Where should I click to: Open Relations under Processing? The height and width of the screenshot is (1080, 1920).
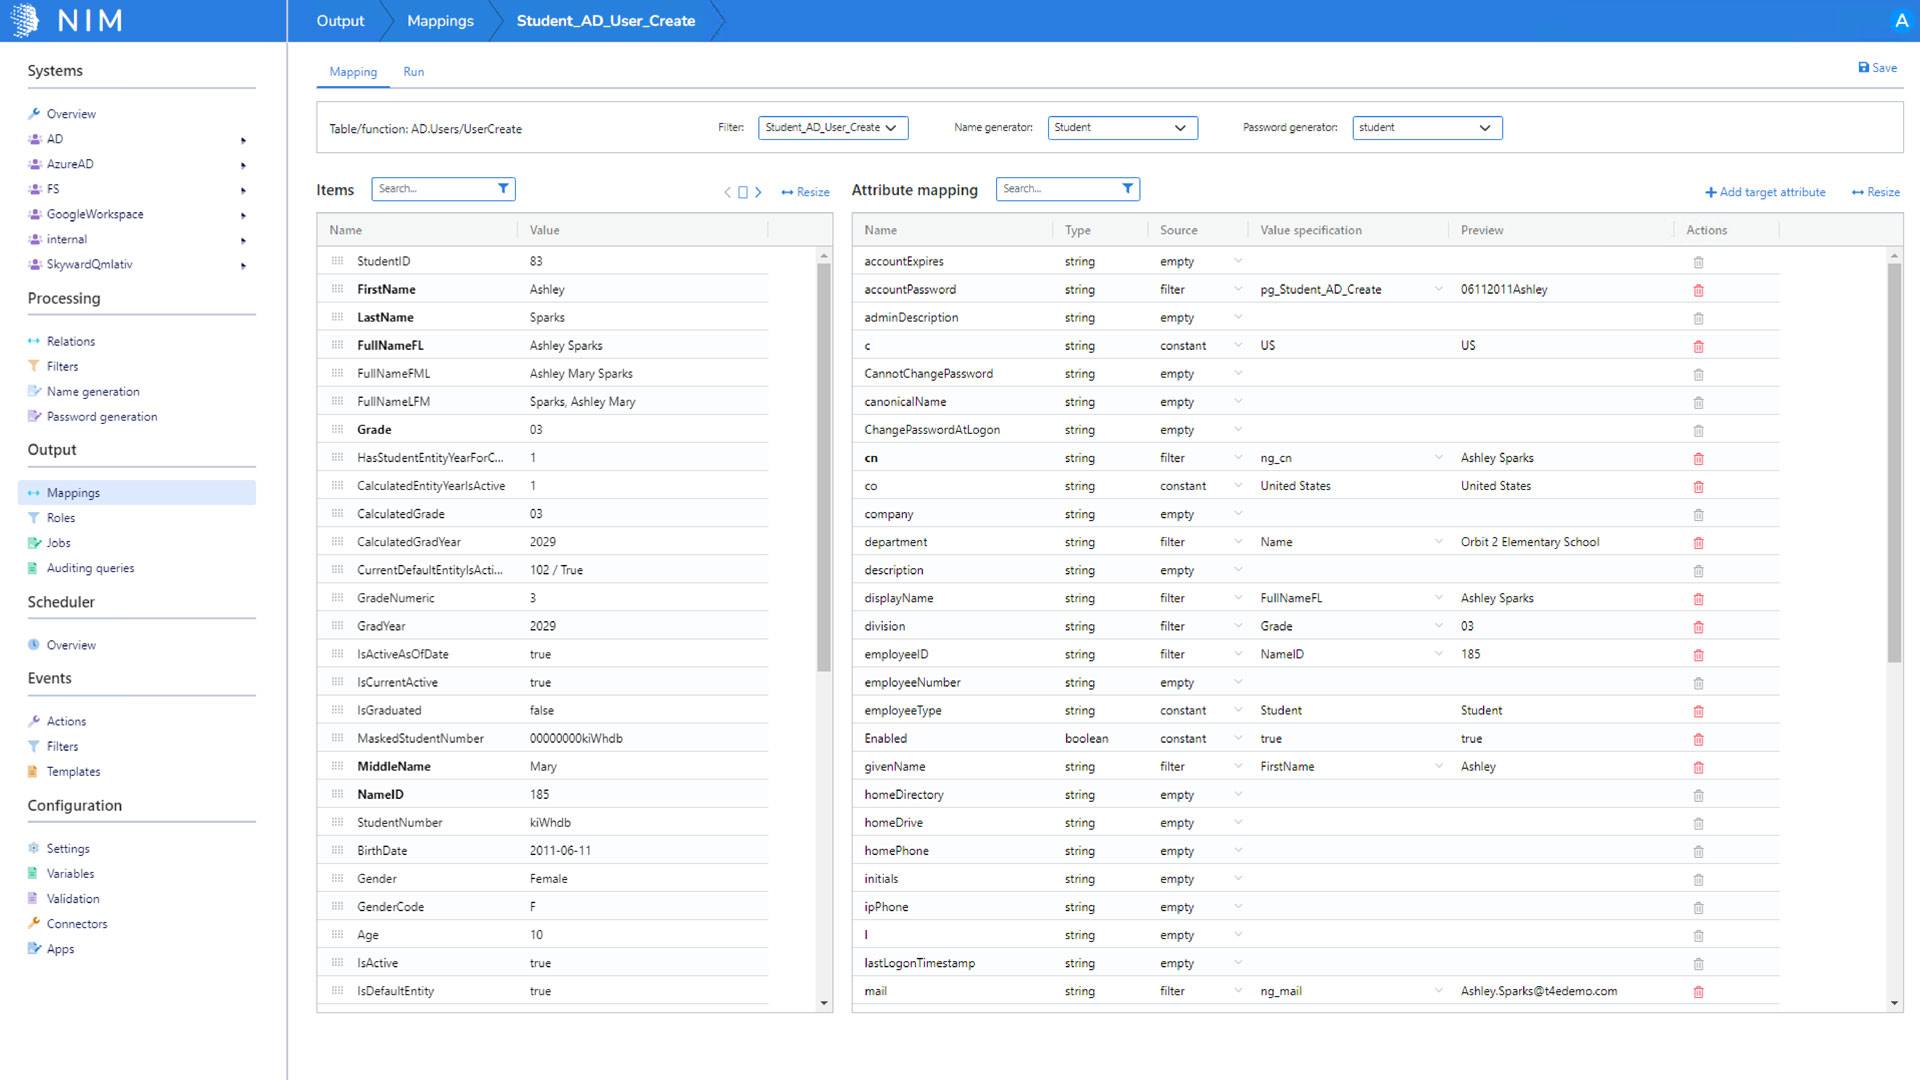tap(71, 342)
